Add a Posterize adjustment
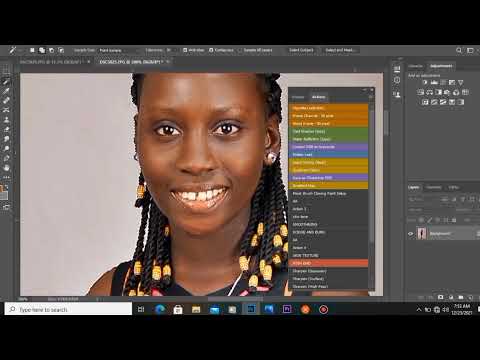The height and width of the screenshot is (360, 480). tap(434, 102)
